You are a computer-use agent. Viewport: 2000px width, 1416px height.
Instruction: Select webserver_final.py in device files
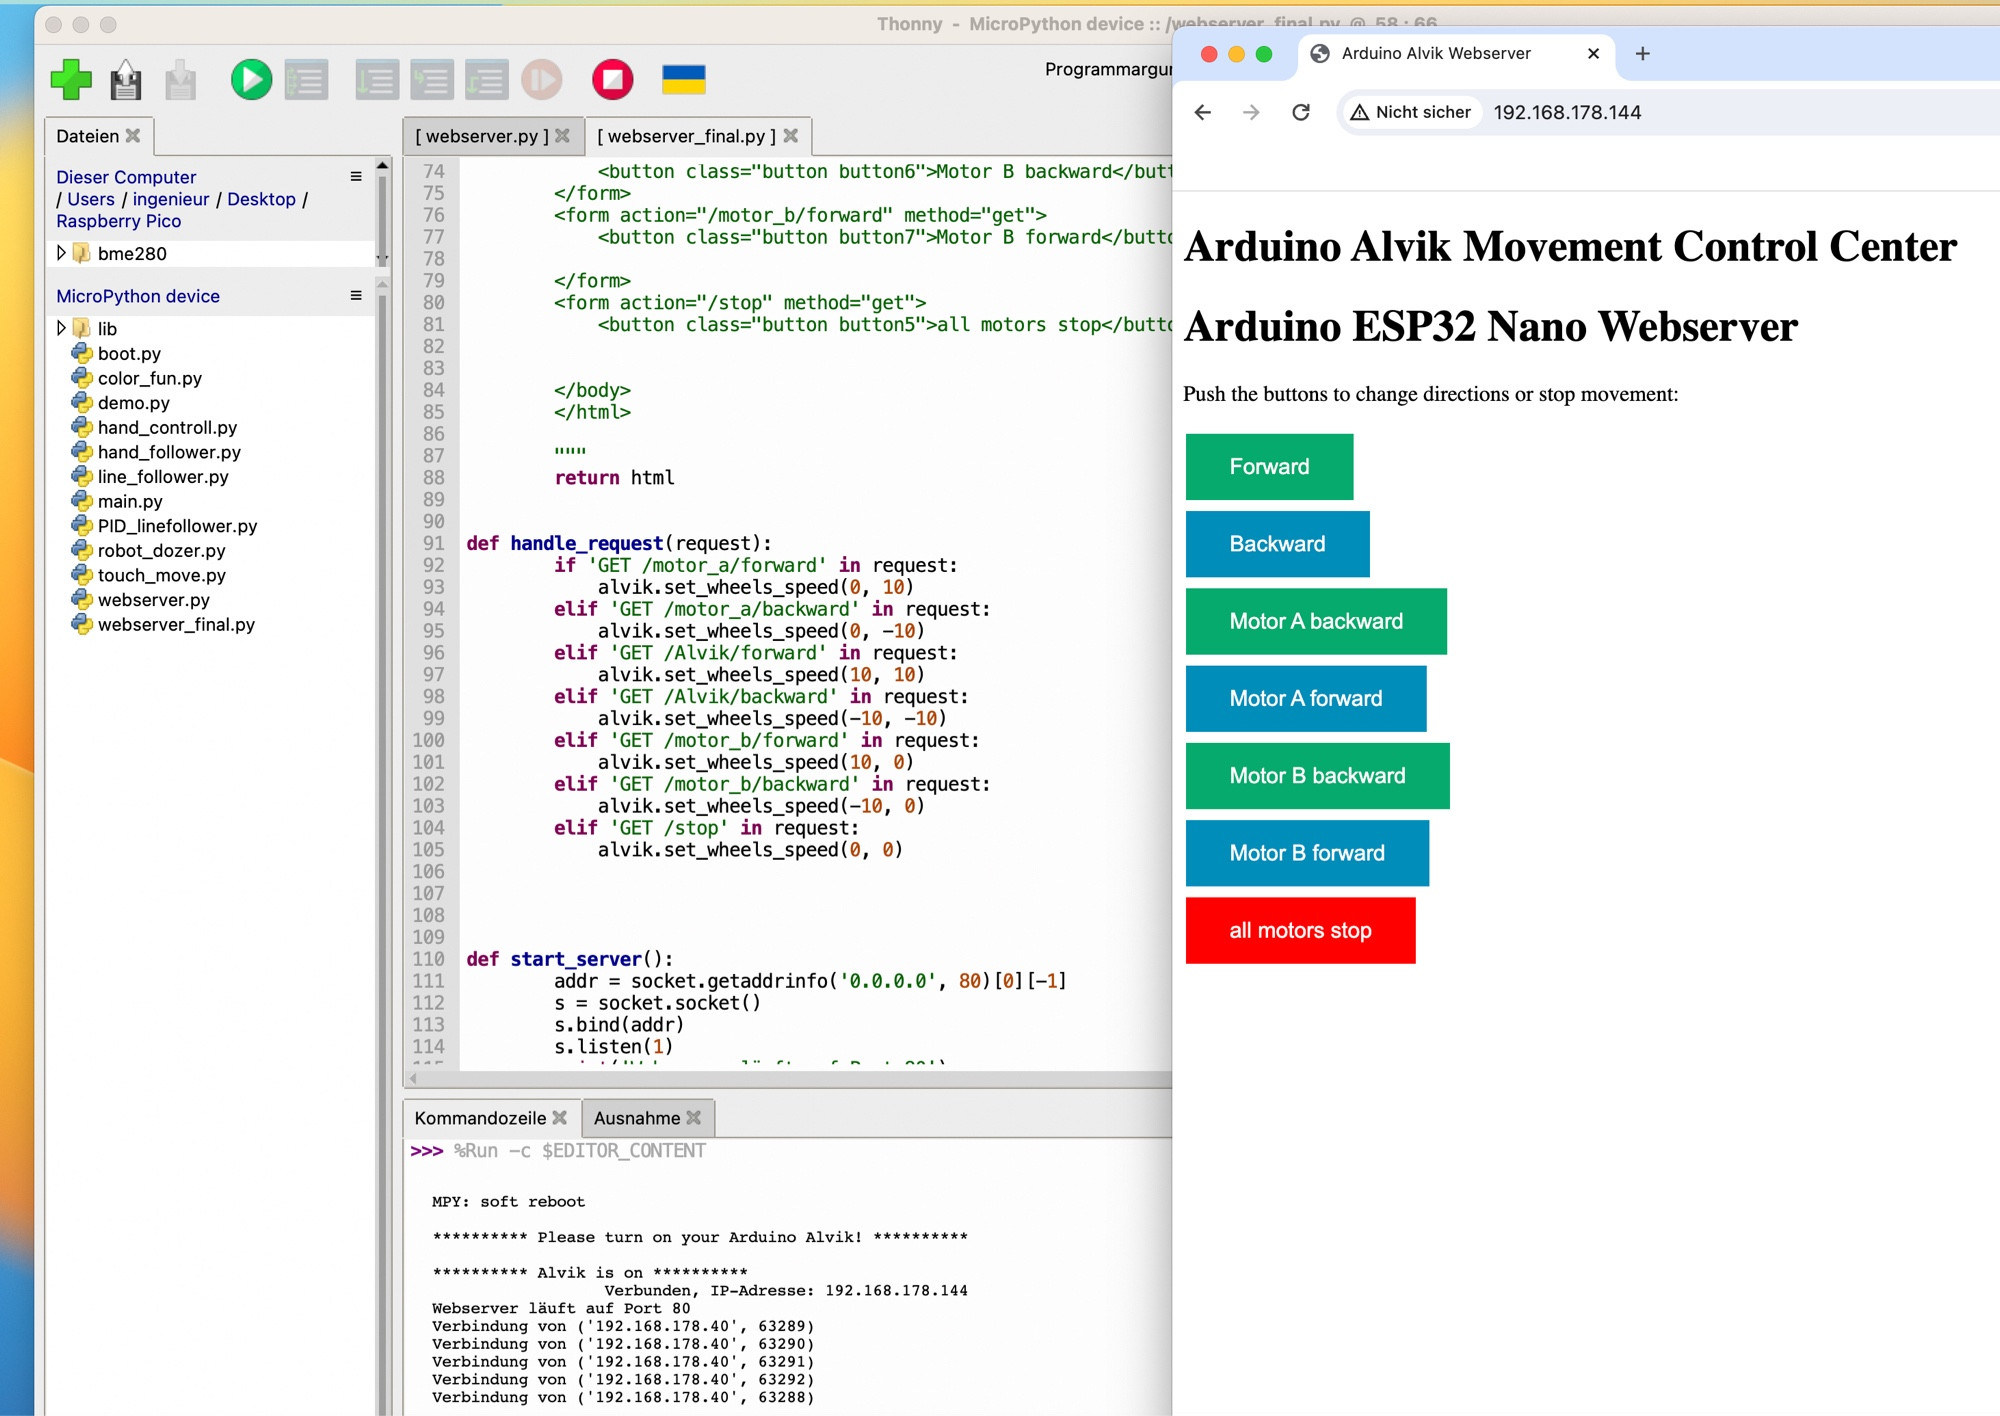tap(176, 624)
